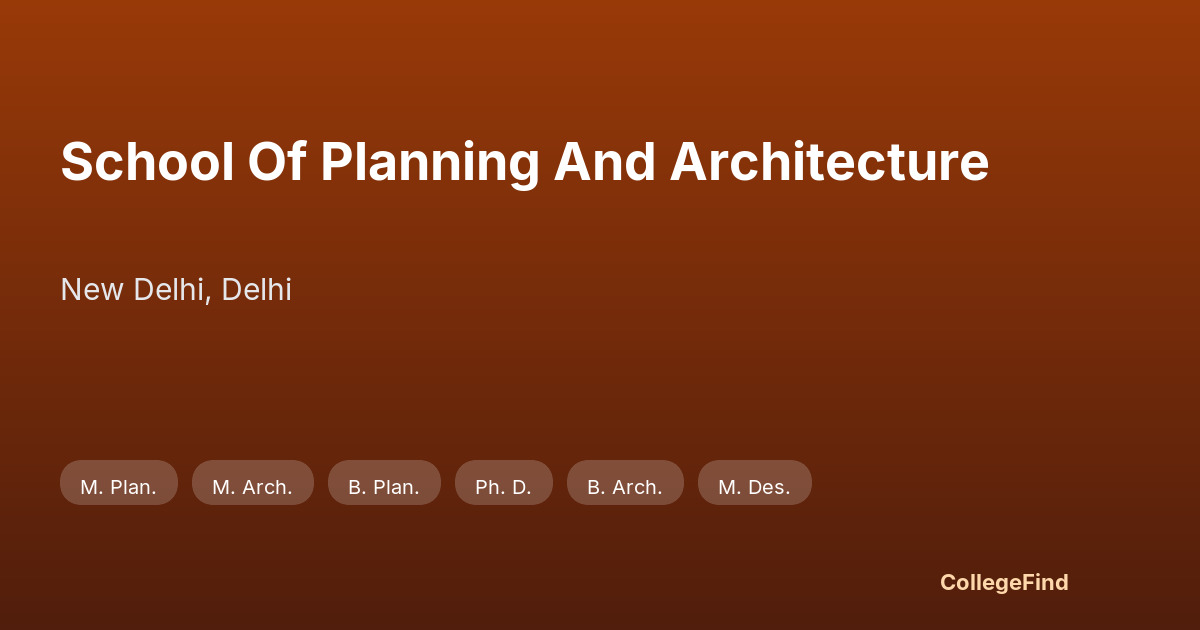Select the state name after the comma
Image resolution: width=1200 pixels, height=630 pixels.
257,290
